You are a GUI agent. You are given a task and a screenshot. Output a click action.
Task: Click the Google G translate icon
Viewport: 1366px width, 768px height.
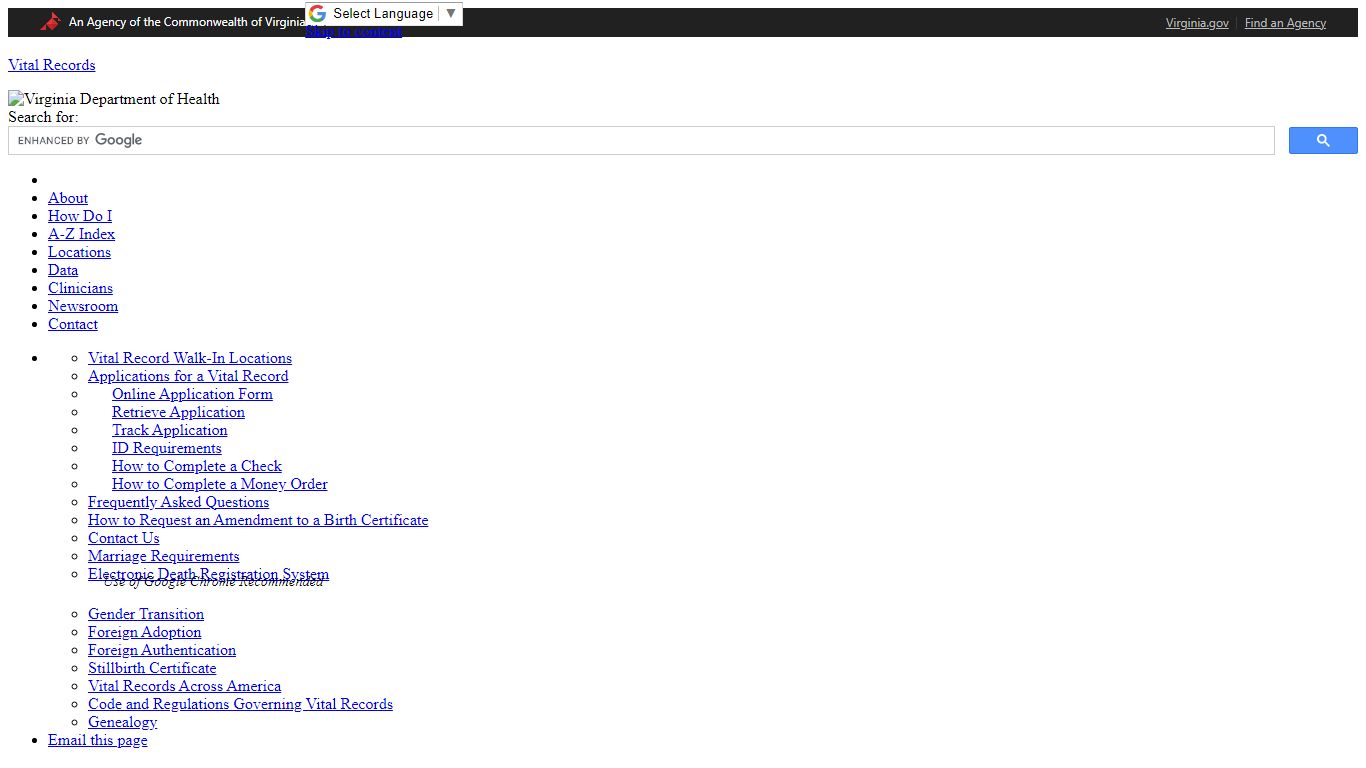click(318, 13)
